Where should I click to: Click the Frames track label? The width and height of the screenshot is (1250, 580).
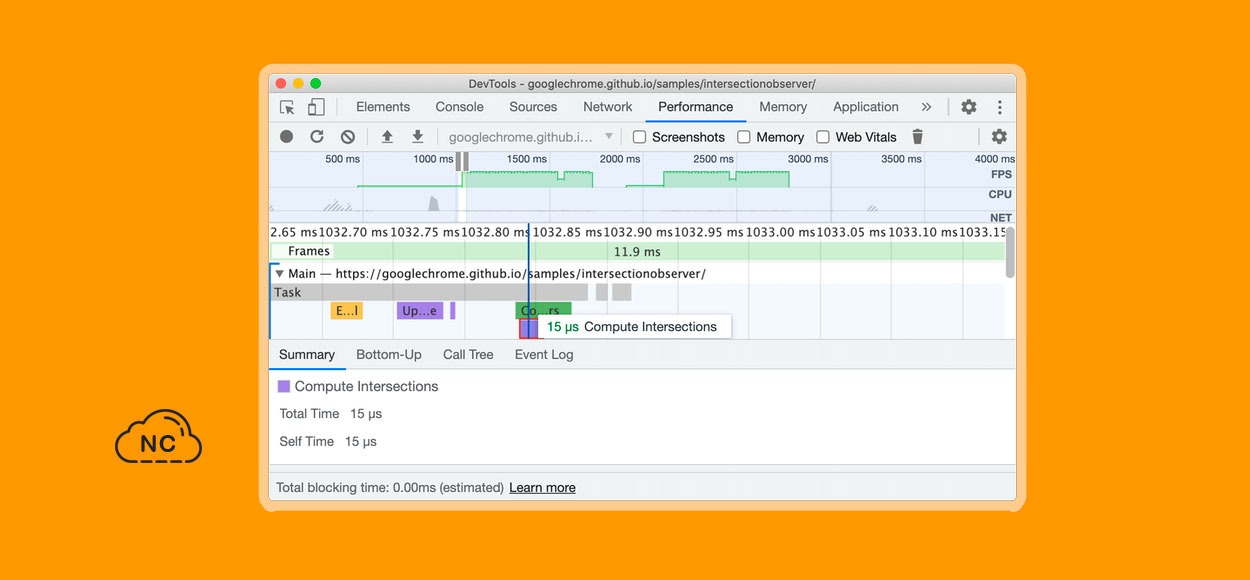[309, 252]
